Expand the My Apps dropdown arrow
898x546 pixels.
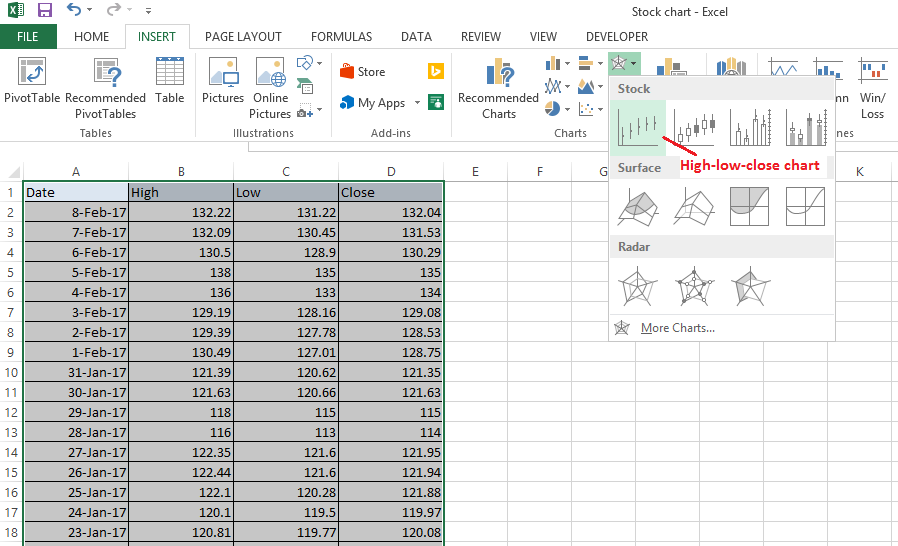point(417,103)
